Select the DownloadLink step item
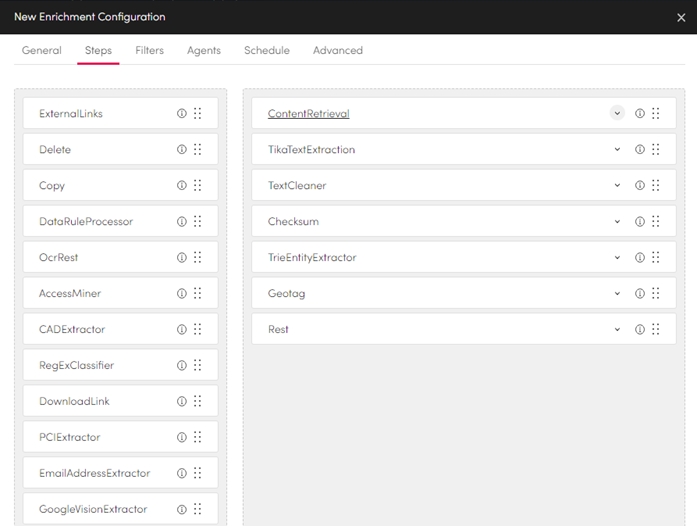The image size is (697, 526). (x=74, y=402)
